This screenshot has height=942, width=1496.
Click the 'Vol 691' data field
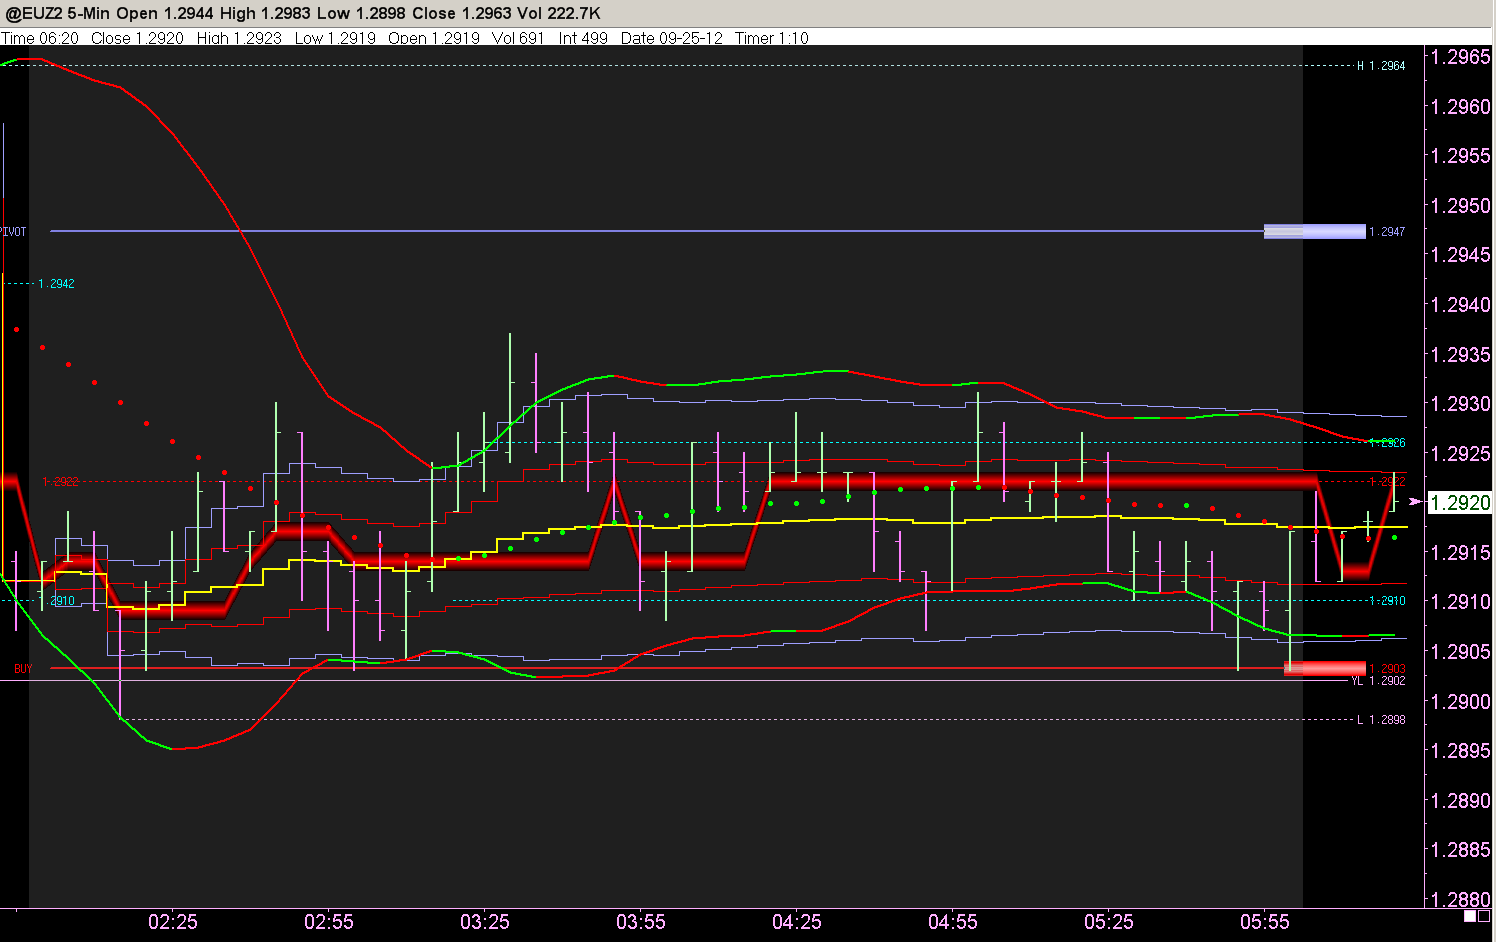pos(518,38)
